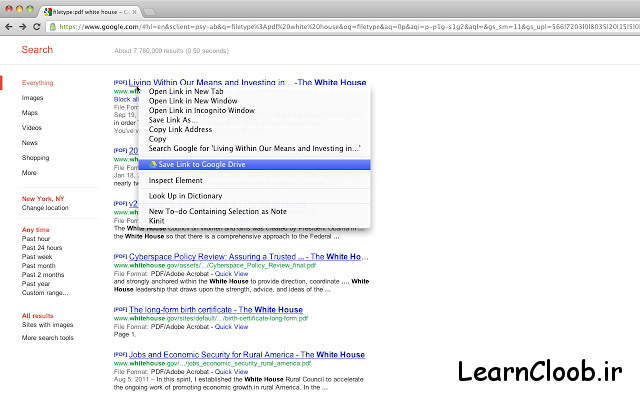Close the 'filetype:pdf white house' tab
The width and height of the screenshot is (640, 400).
click(x=134, y=12)
